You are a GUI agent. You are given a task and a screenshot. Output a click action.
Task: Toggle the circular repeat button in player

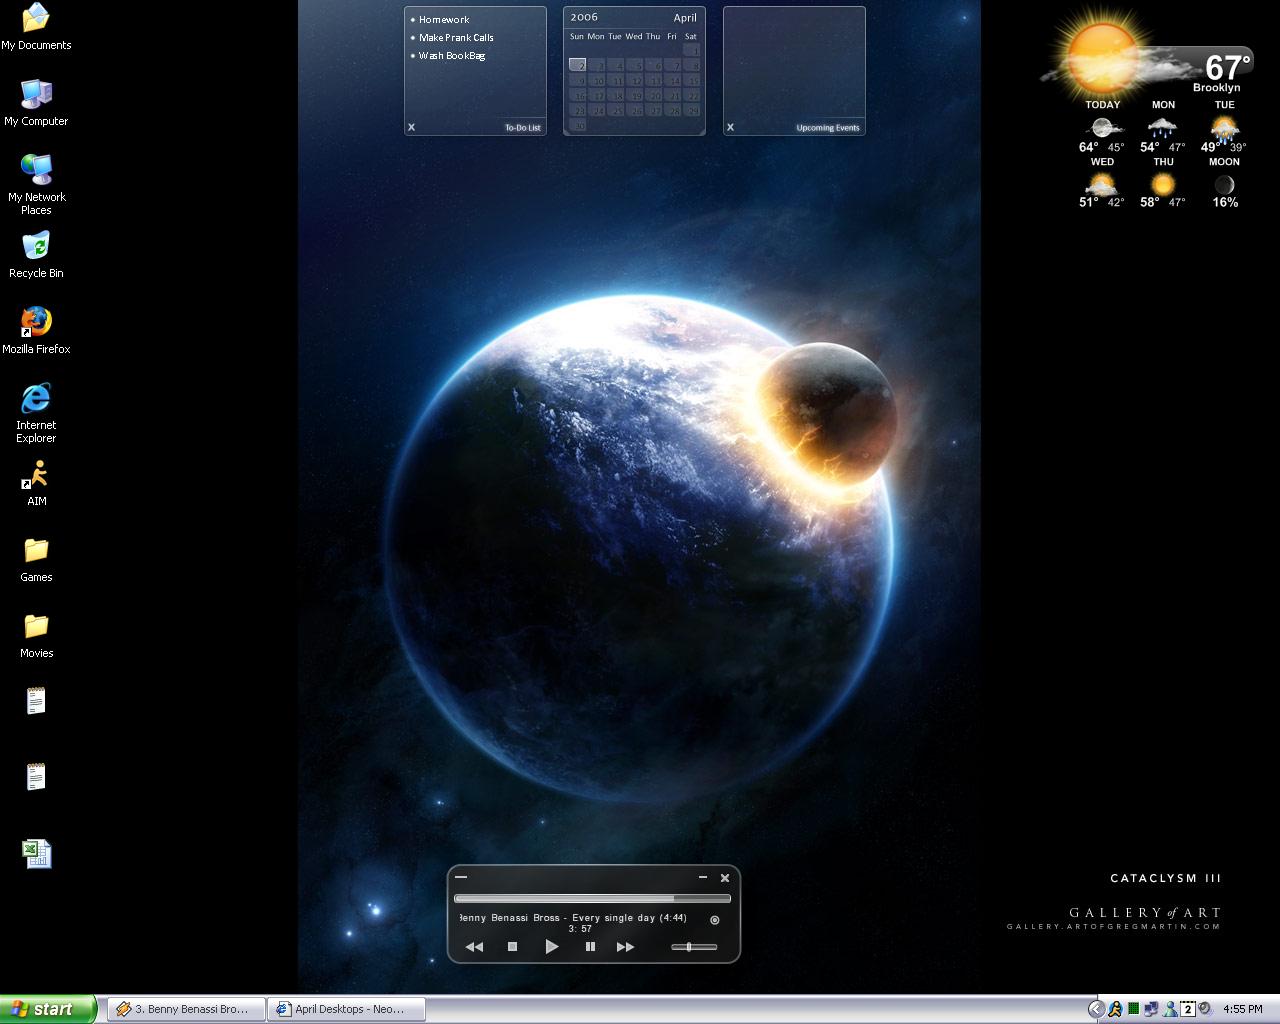pos(714,920)
